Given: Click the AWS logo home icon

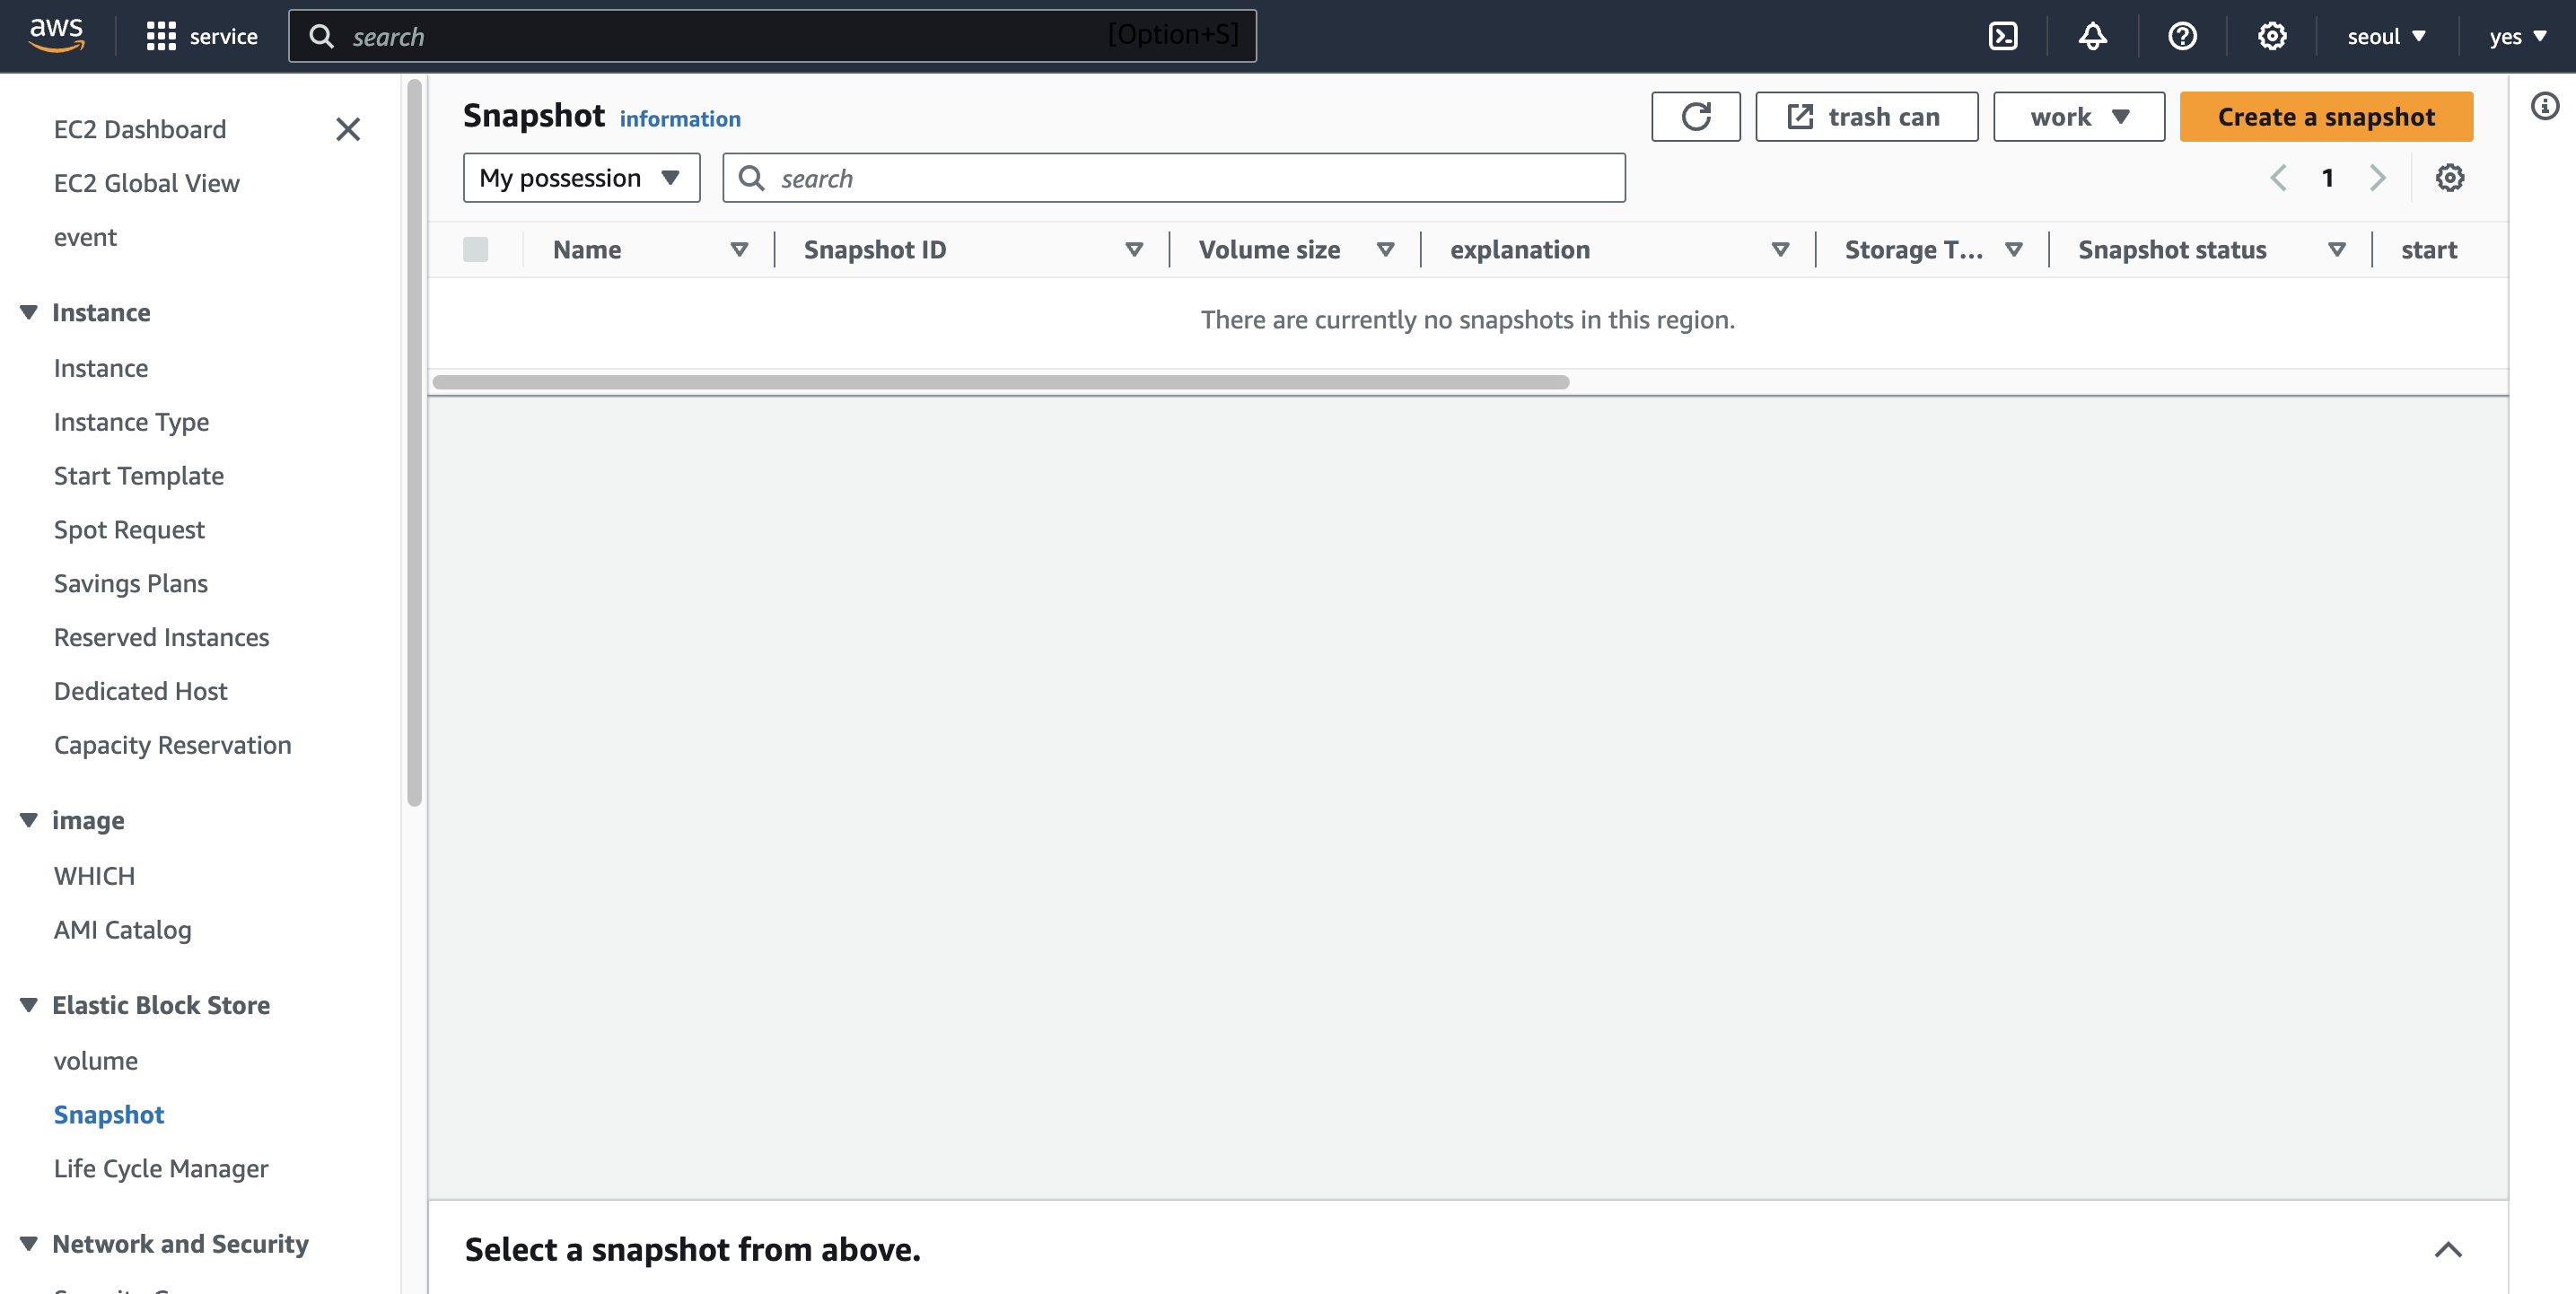Looking at the screenshot, I should click(x=57, y=35).
